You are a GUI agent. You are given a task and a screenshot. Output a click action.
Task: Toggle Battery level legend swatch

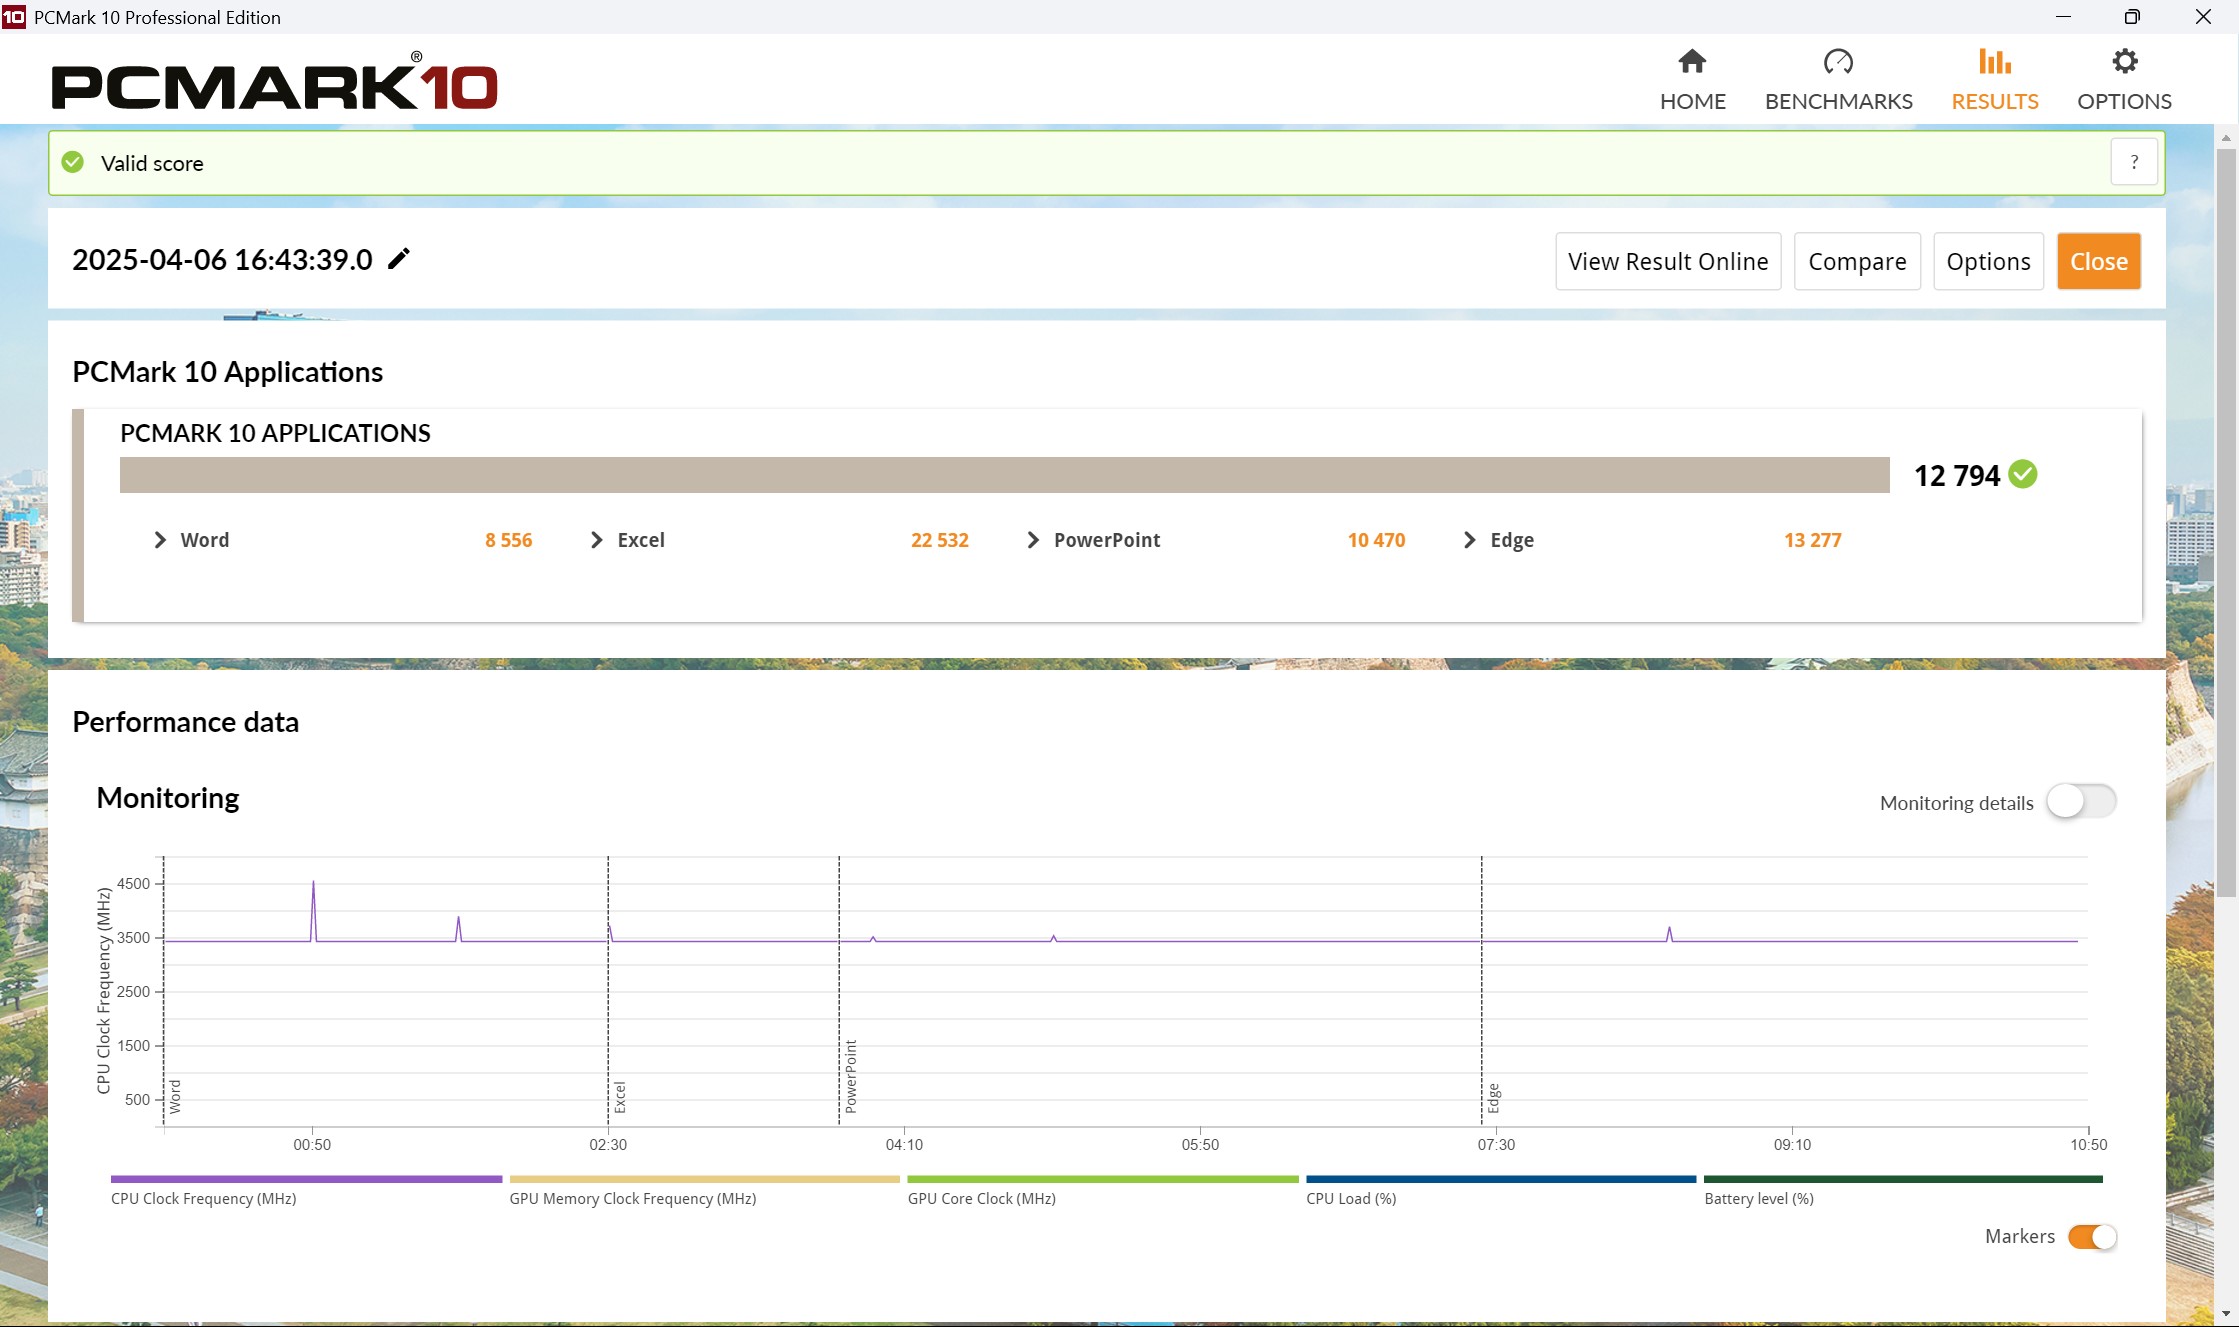[1903, 1179]
